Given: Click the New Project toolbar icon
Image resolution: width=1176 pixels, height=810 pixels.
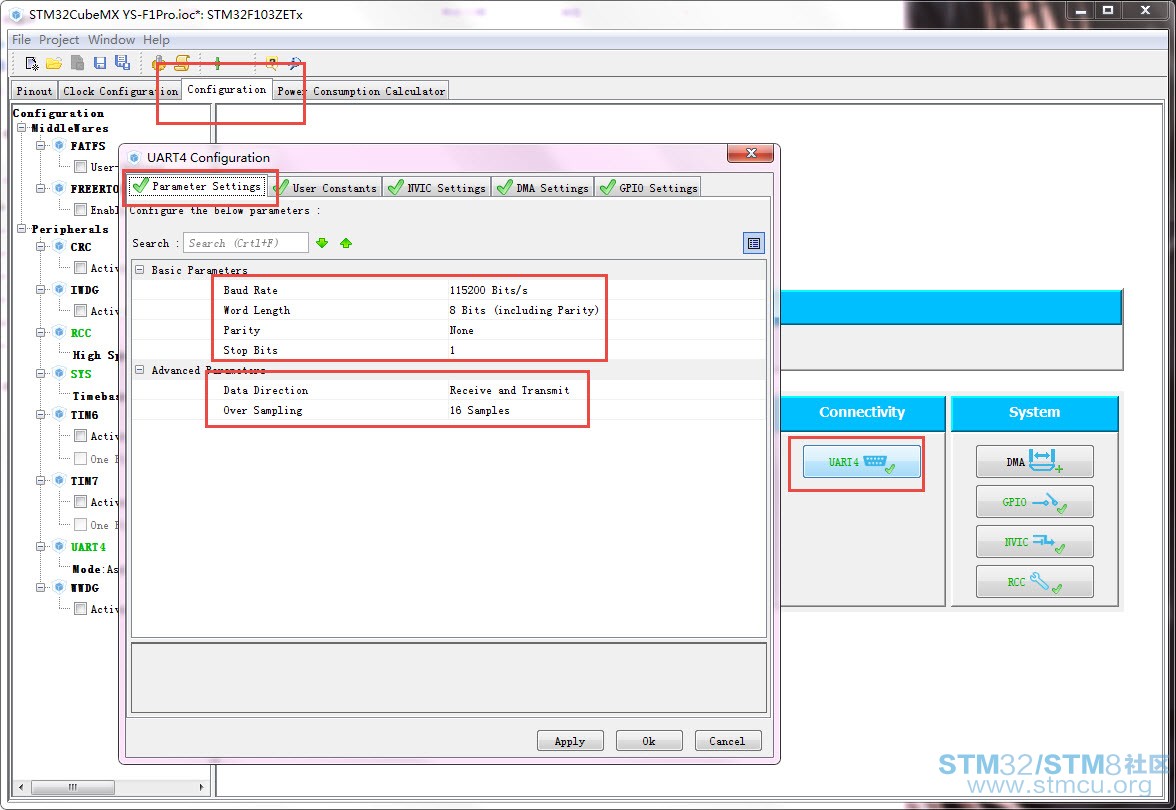Looking at the screenshot, I should pos(32,64).
